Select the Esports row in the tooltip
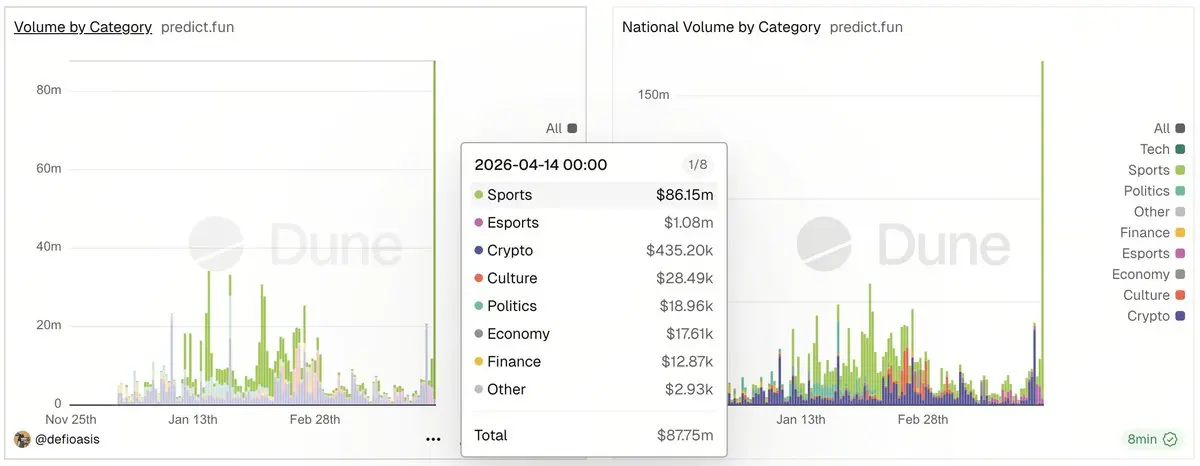 click(x=594, y=223)
